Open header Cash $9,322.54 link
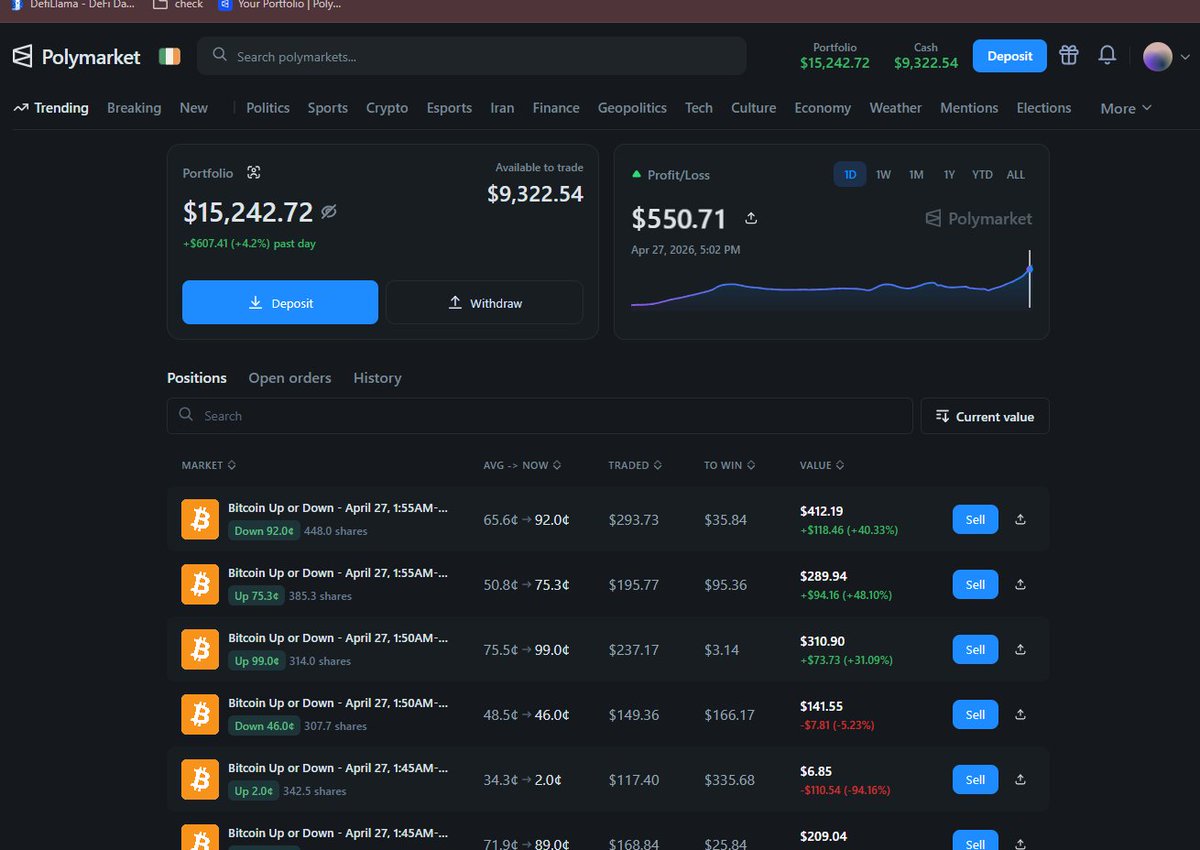Screen dimensions: 1200x850 pos(926,56)
